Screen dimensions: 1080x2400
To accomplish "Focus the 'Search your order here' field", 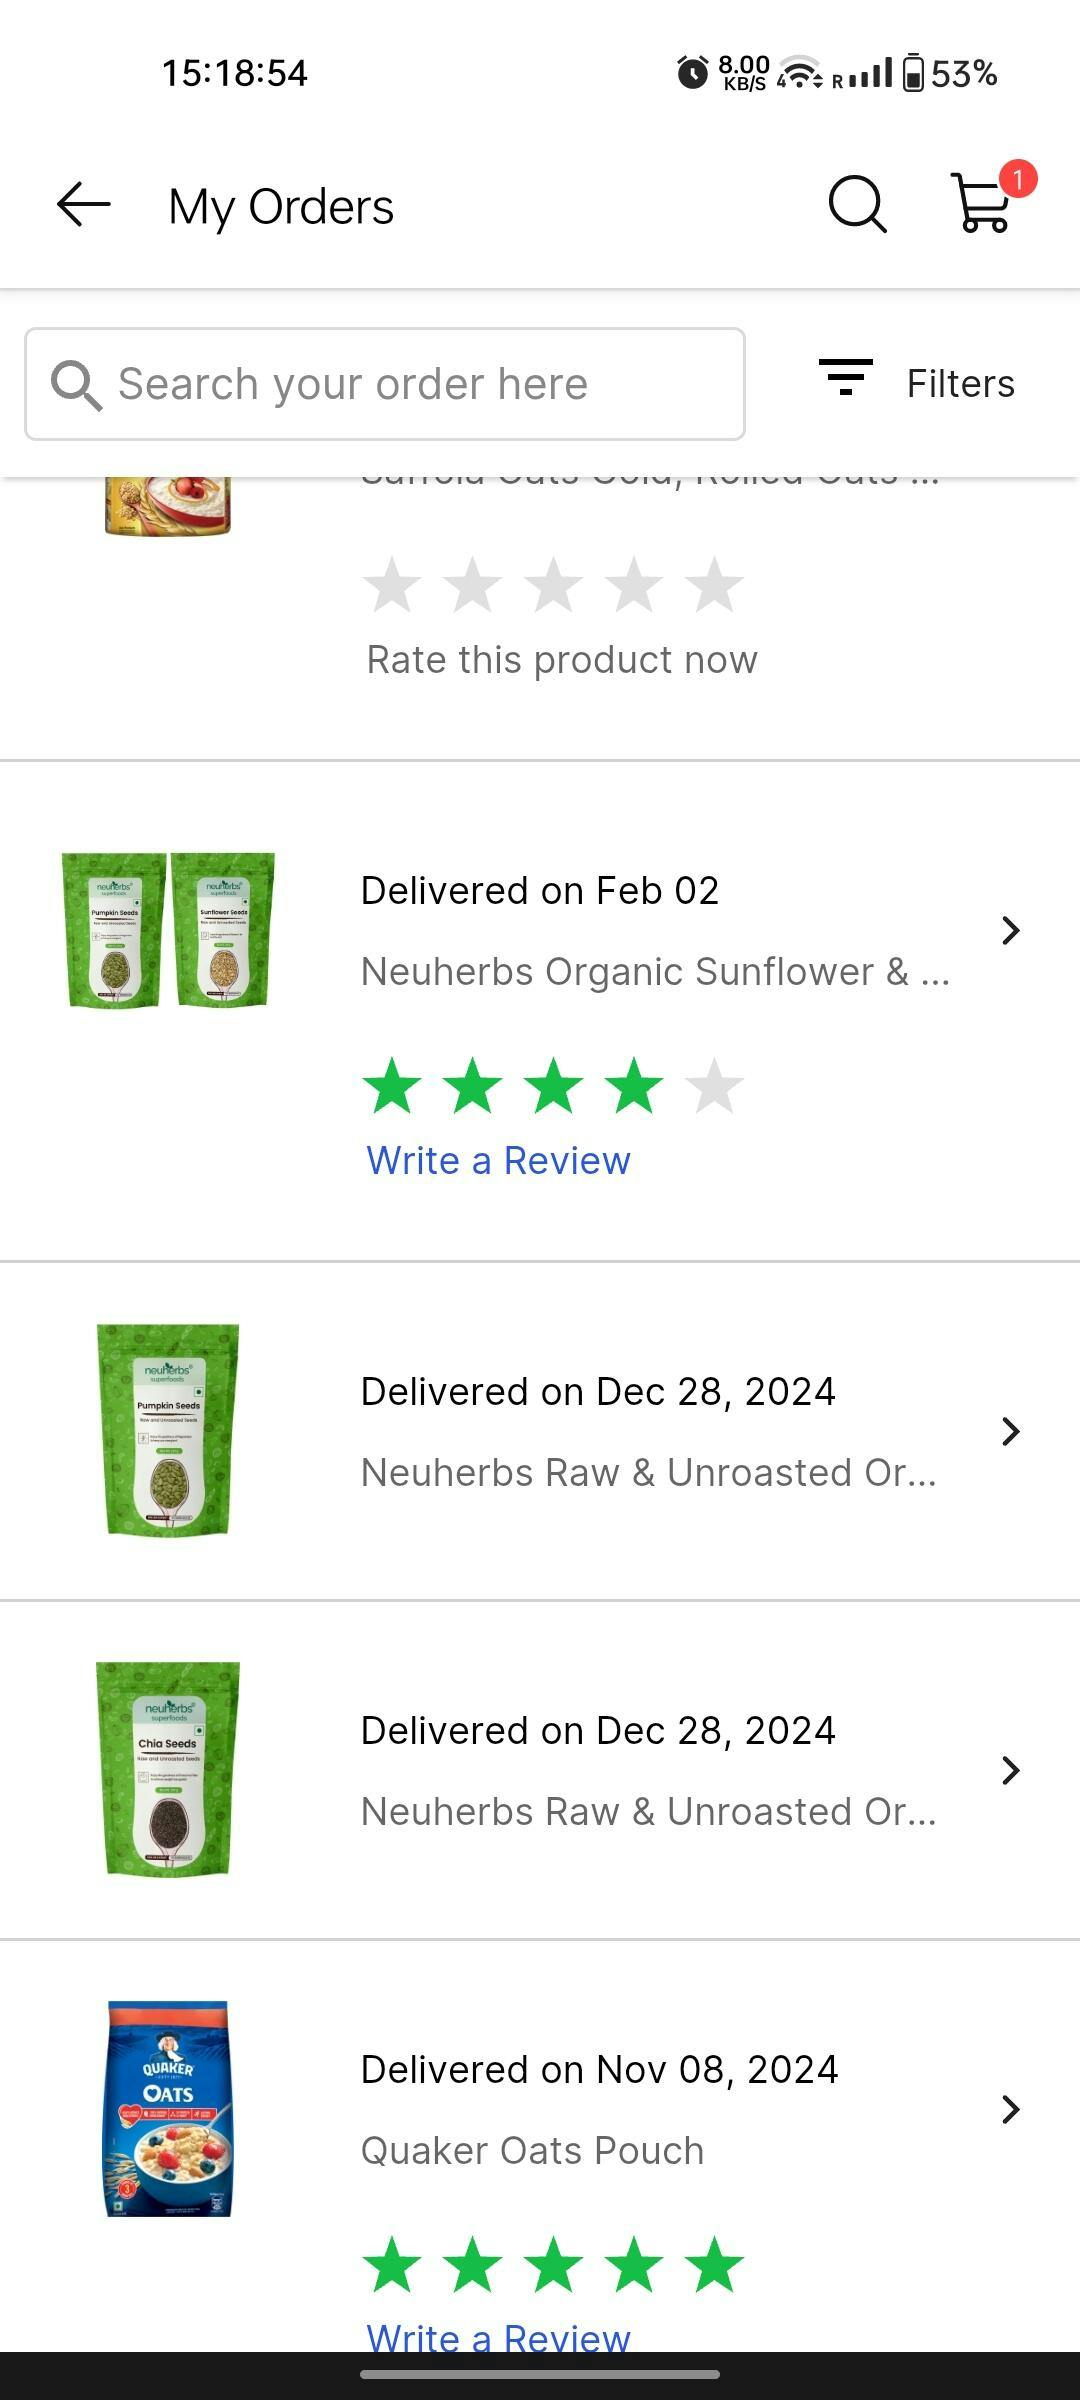I will pos(385,384).
